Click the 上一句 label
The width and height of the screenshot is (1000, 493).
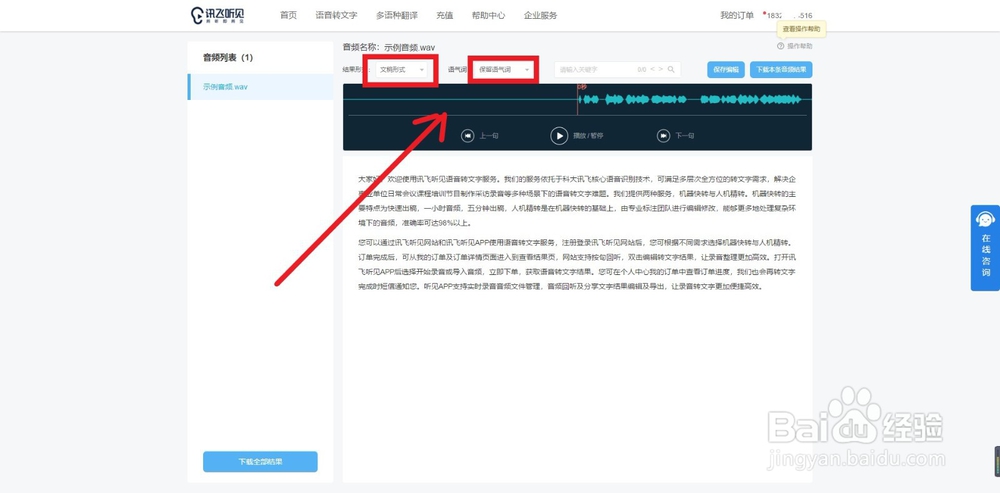[489, 136]
